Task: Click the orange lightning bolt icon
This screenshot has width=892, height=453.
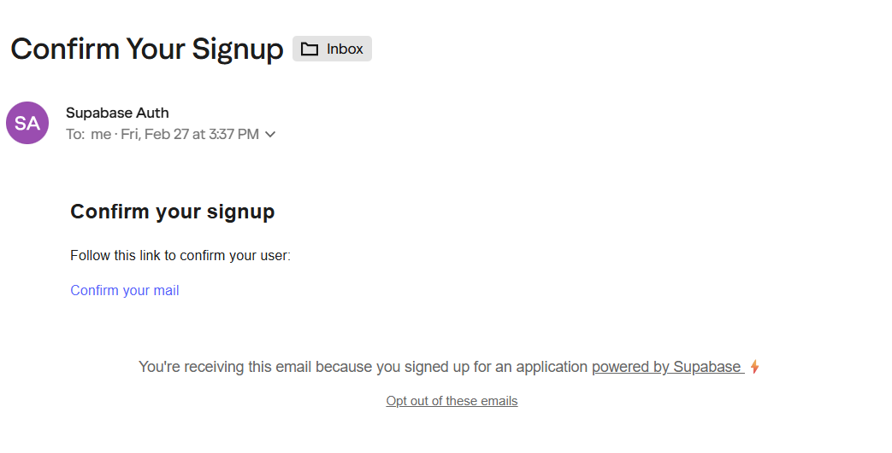Action: click(x=755, y=367)
